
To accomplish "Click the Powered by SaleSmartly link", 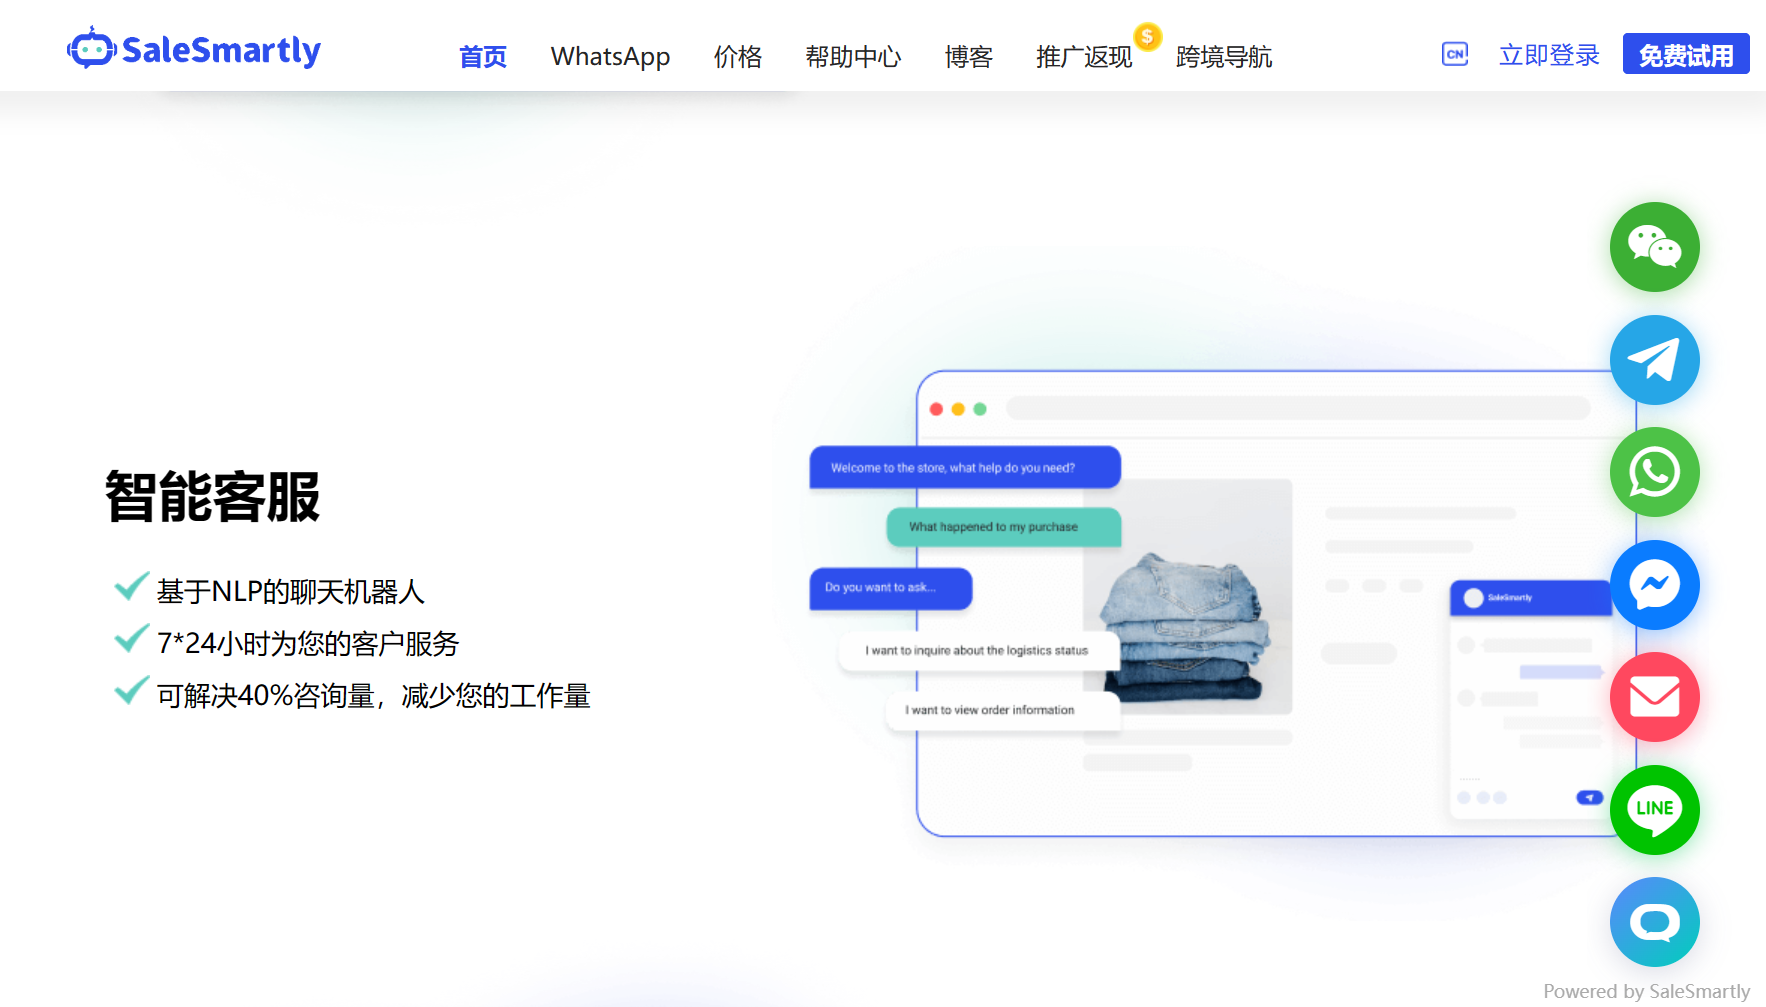I will (x=1646, y=991).
